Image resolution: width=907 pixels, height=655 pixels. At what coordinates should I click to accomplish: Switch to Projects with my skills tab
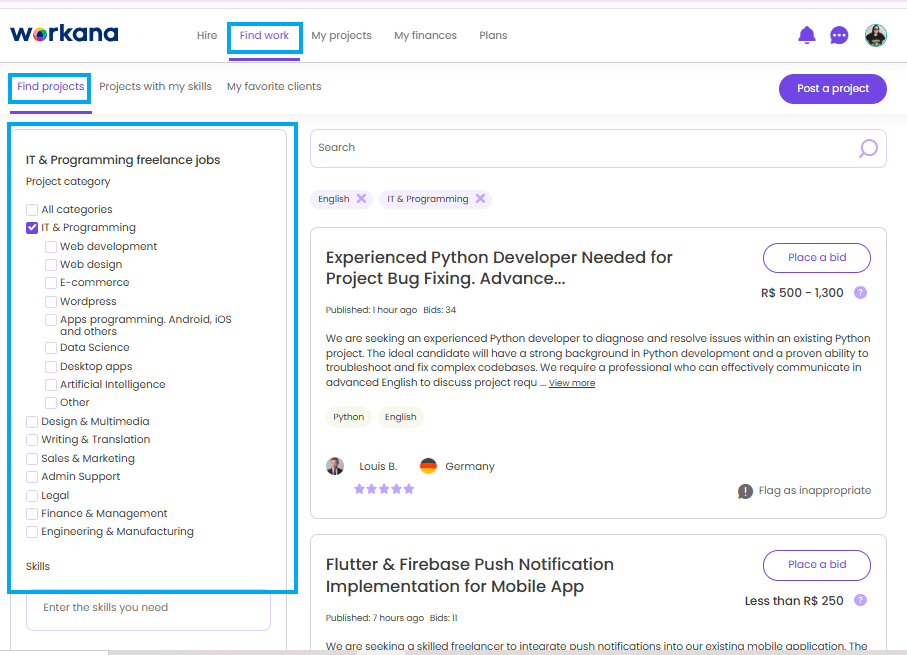155,87
